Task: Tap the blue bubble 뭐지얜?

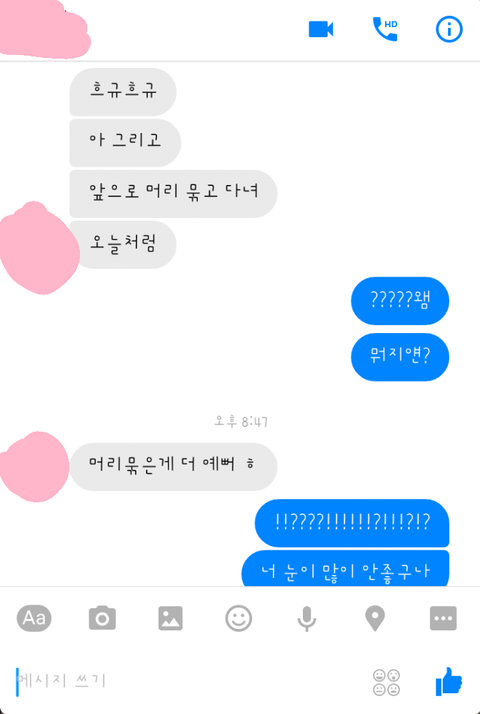Action: [x=400, y=357]
